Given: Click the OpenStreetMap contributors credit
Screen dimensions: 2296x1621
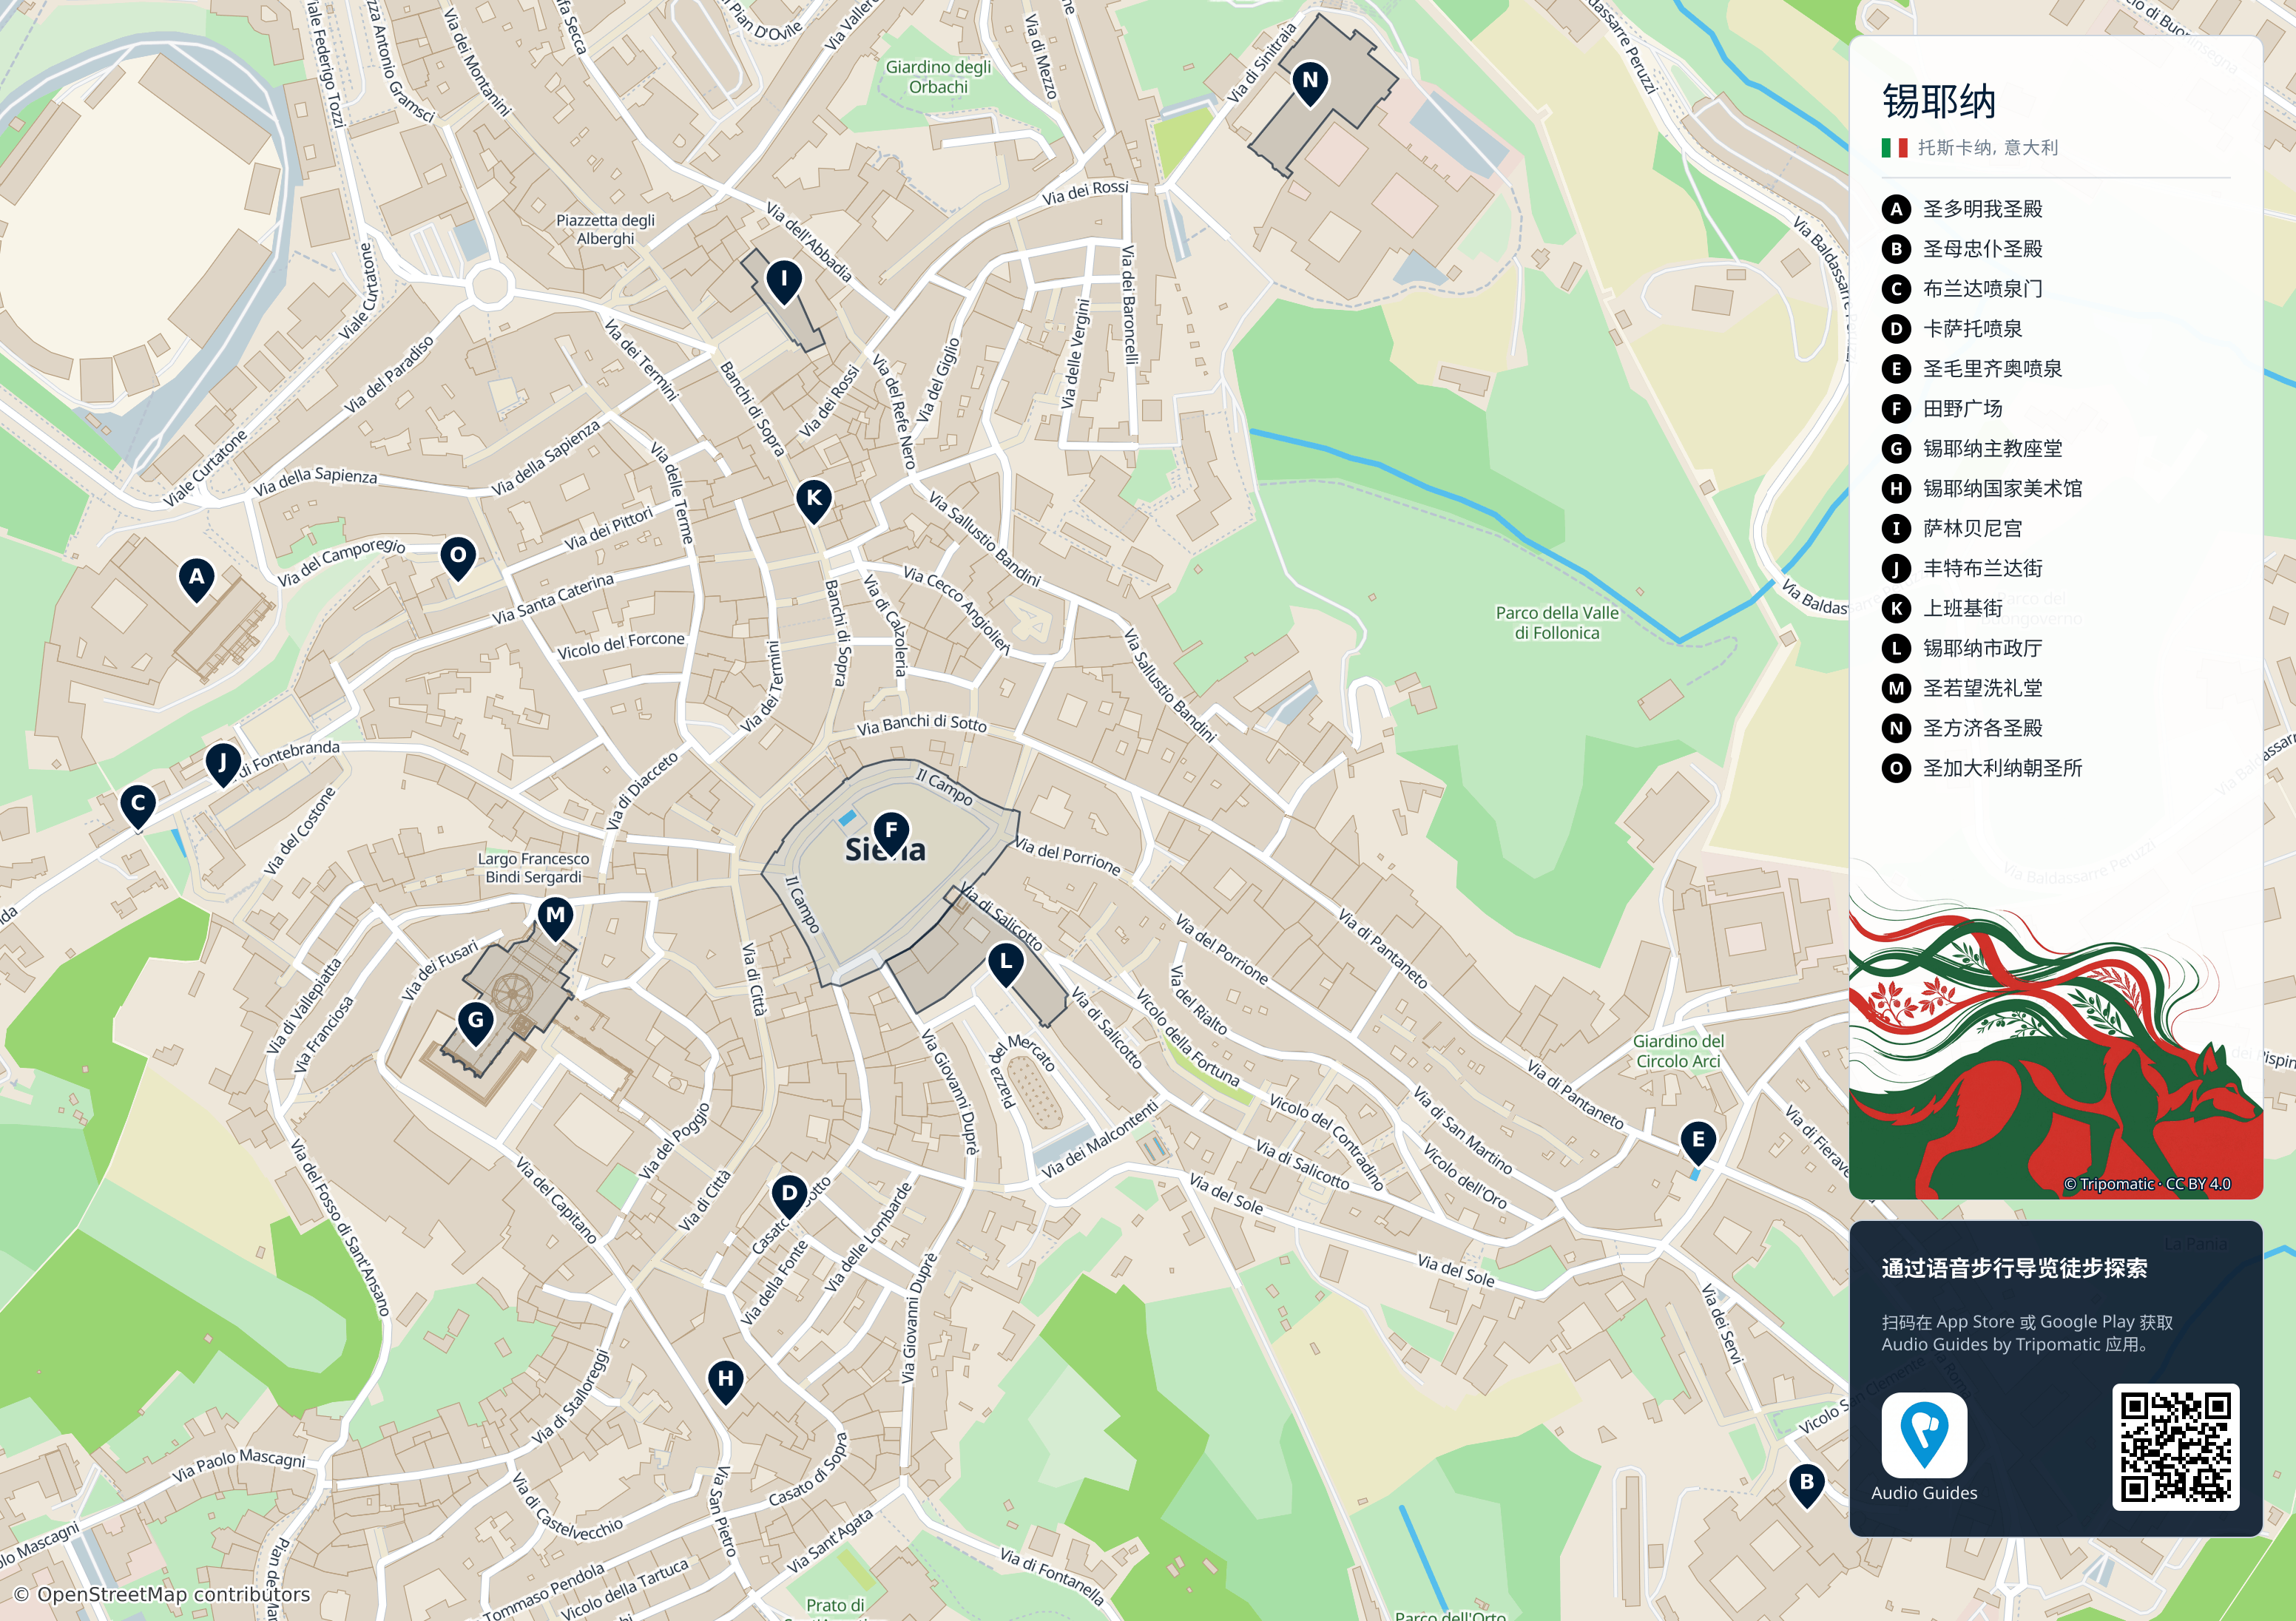Looking at the screenshot, I should tap(162, 1594).
